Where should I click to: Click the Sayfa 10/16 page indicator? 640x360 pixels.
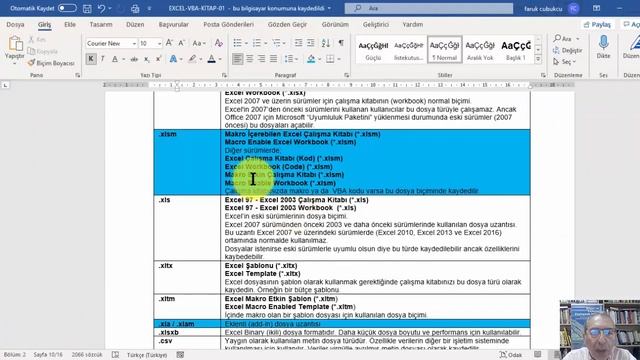click(x=48, y=355)
